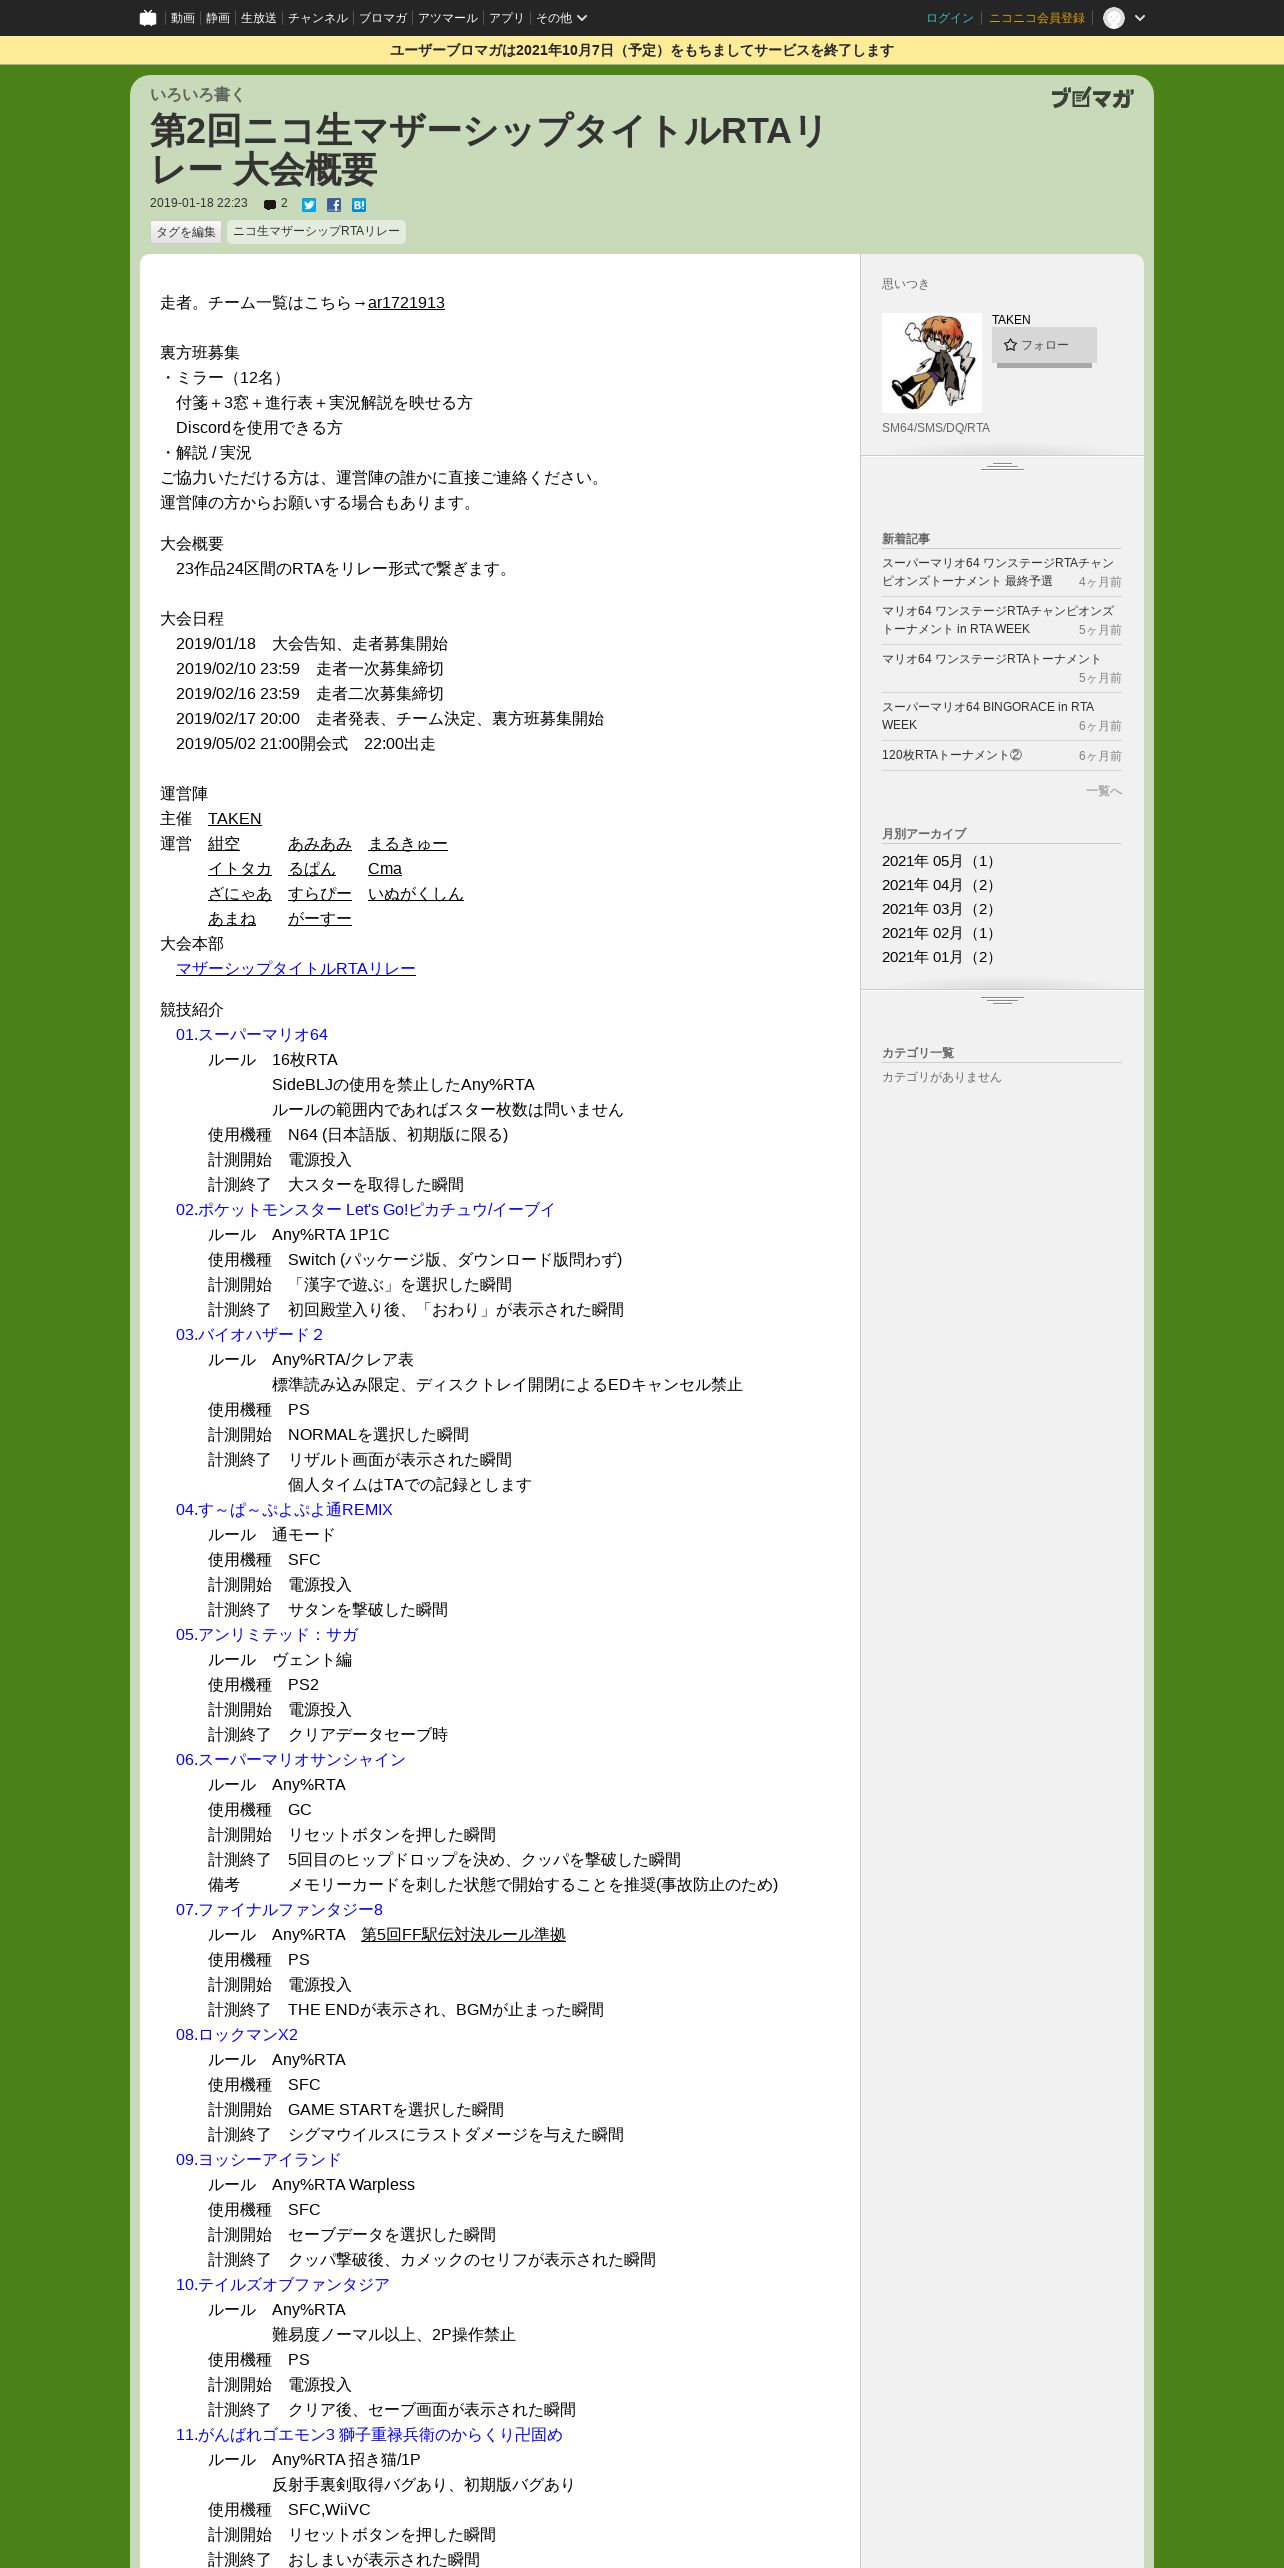Open 10.テイルズオブファンタジア link

coord(283,2285)
